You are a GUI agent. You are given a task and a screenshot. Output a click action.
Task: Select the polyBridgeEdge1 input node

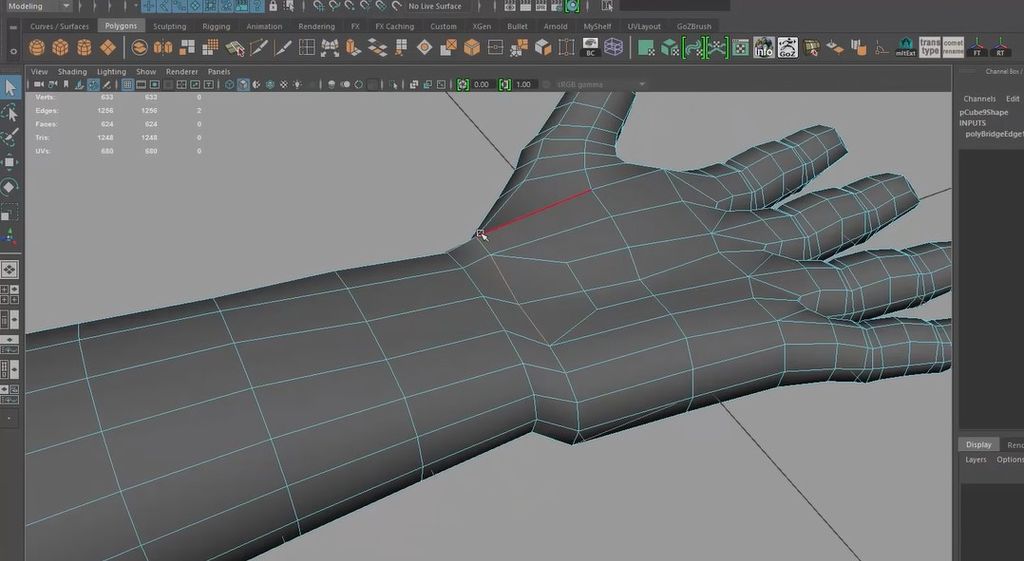tap(995, 135)
